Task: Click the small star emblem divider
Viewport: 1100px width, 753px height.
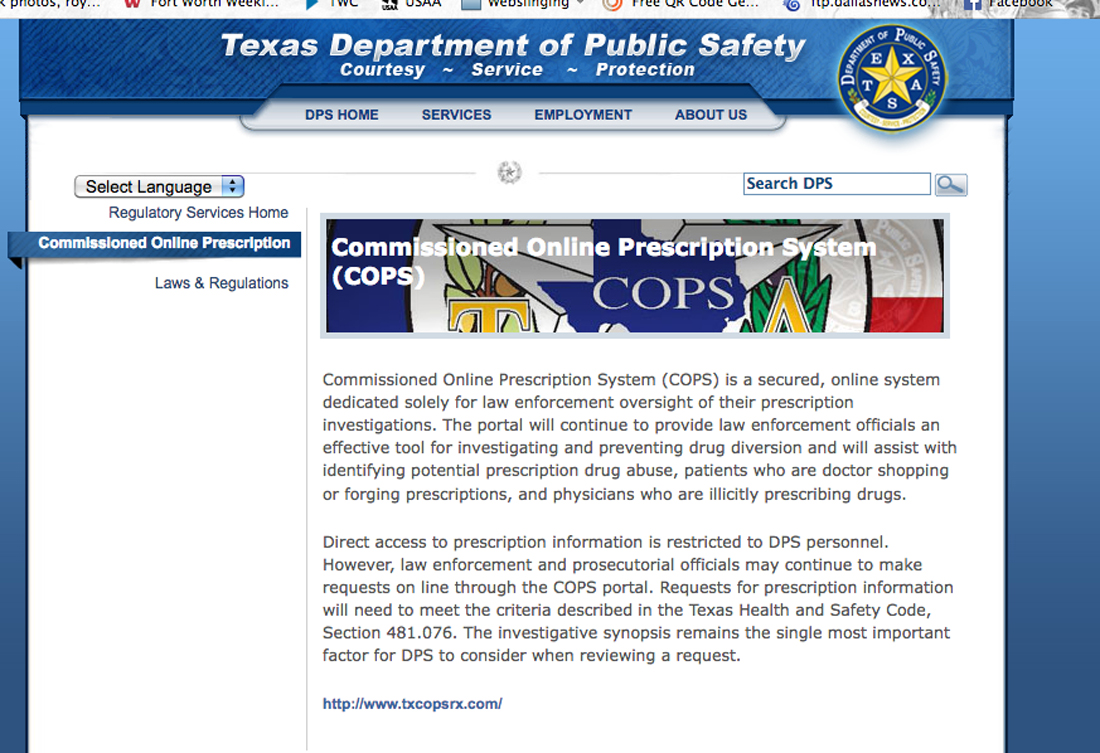Action: click(510, 173)
